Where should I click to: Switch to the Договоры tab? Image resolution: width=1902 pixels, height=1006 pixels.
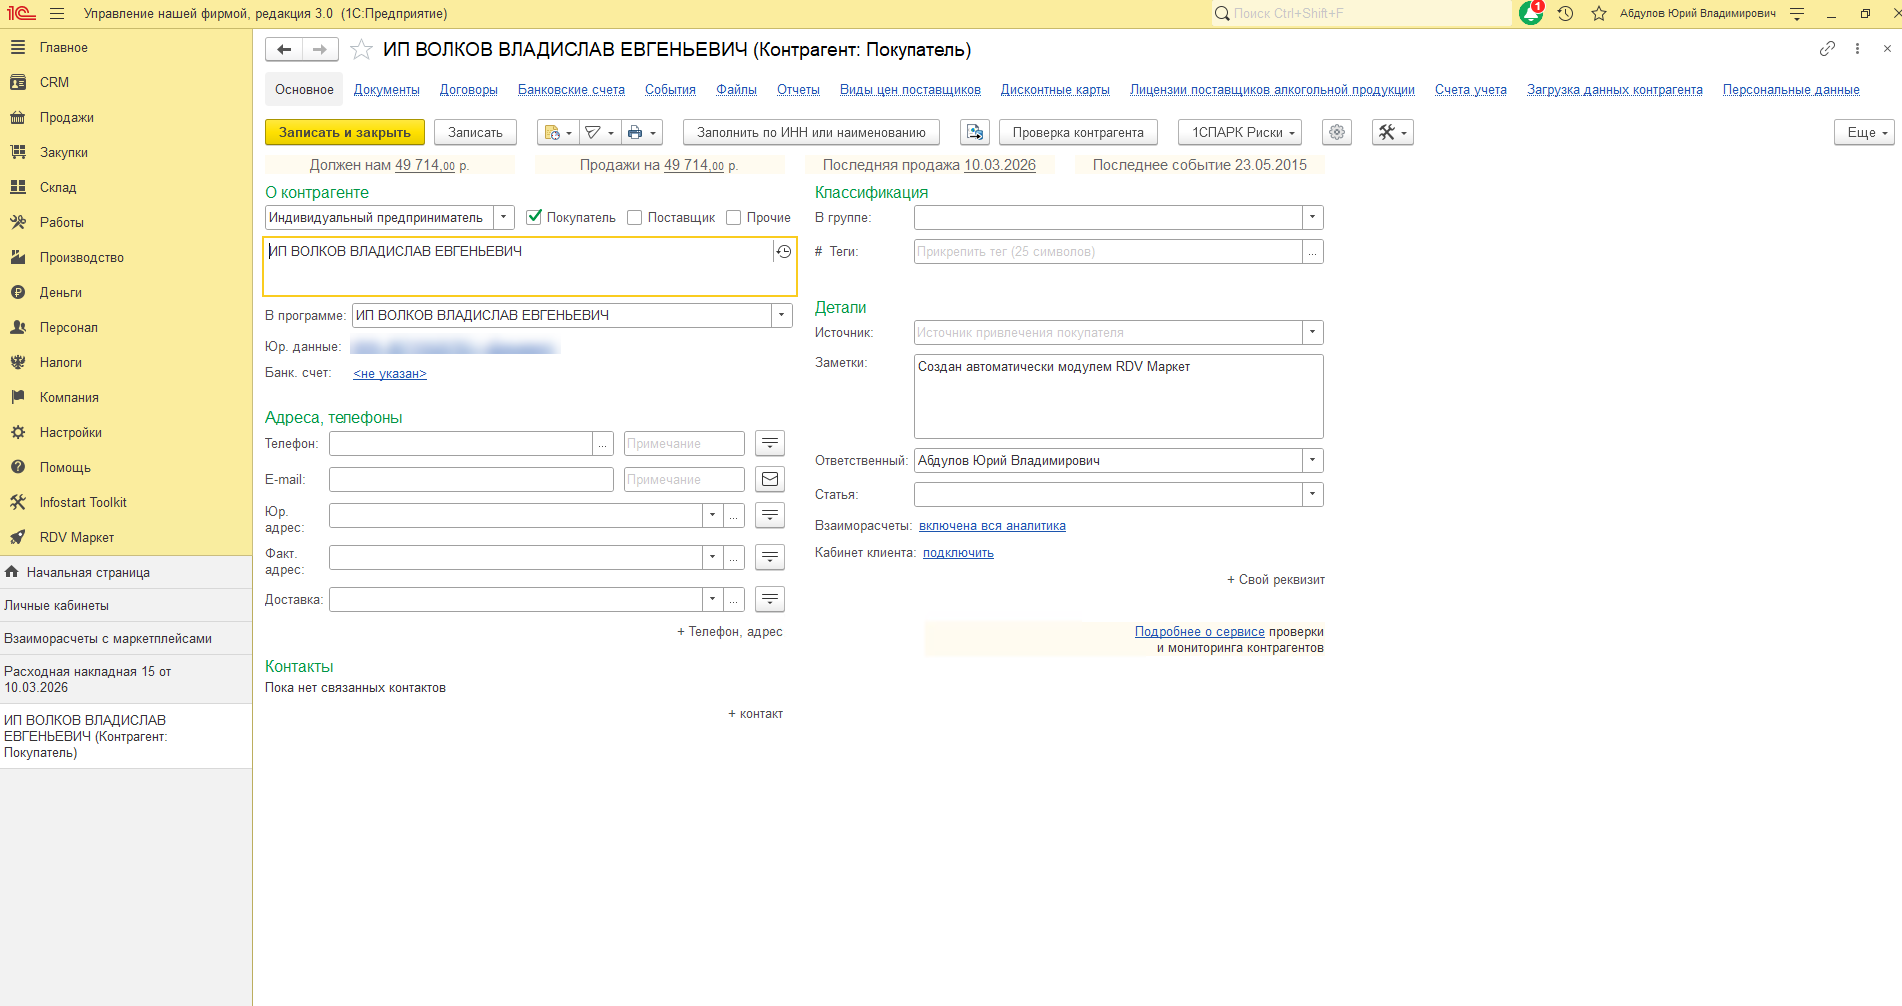tap(468, 90)
